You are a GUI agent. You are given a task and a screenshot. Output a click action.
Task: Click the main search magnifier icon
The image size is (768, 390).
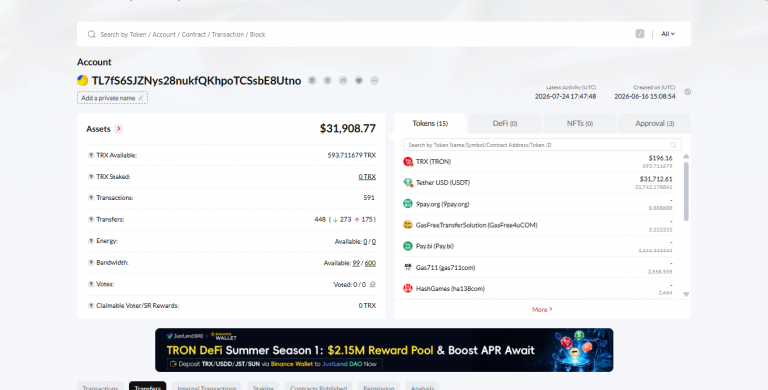[92, 34]
